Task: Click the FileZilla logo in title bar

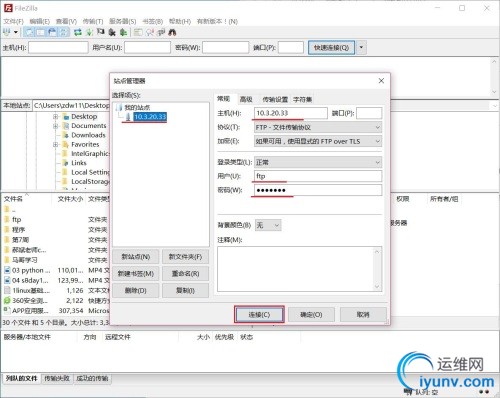Action: click(8, 8)
